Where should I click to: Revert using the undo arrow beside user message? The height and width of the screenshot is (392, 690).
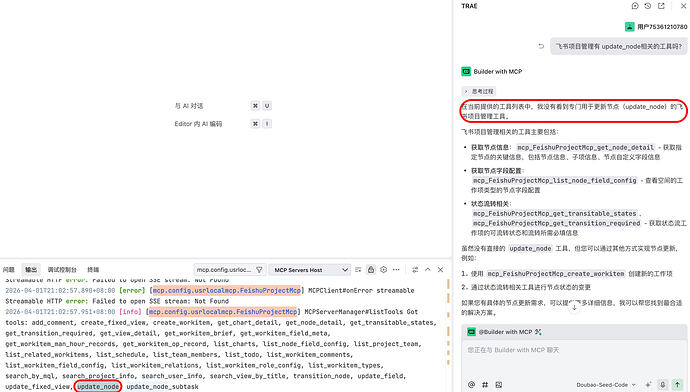point(541,46)
